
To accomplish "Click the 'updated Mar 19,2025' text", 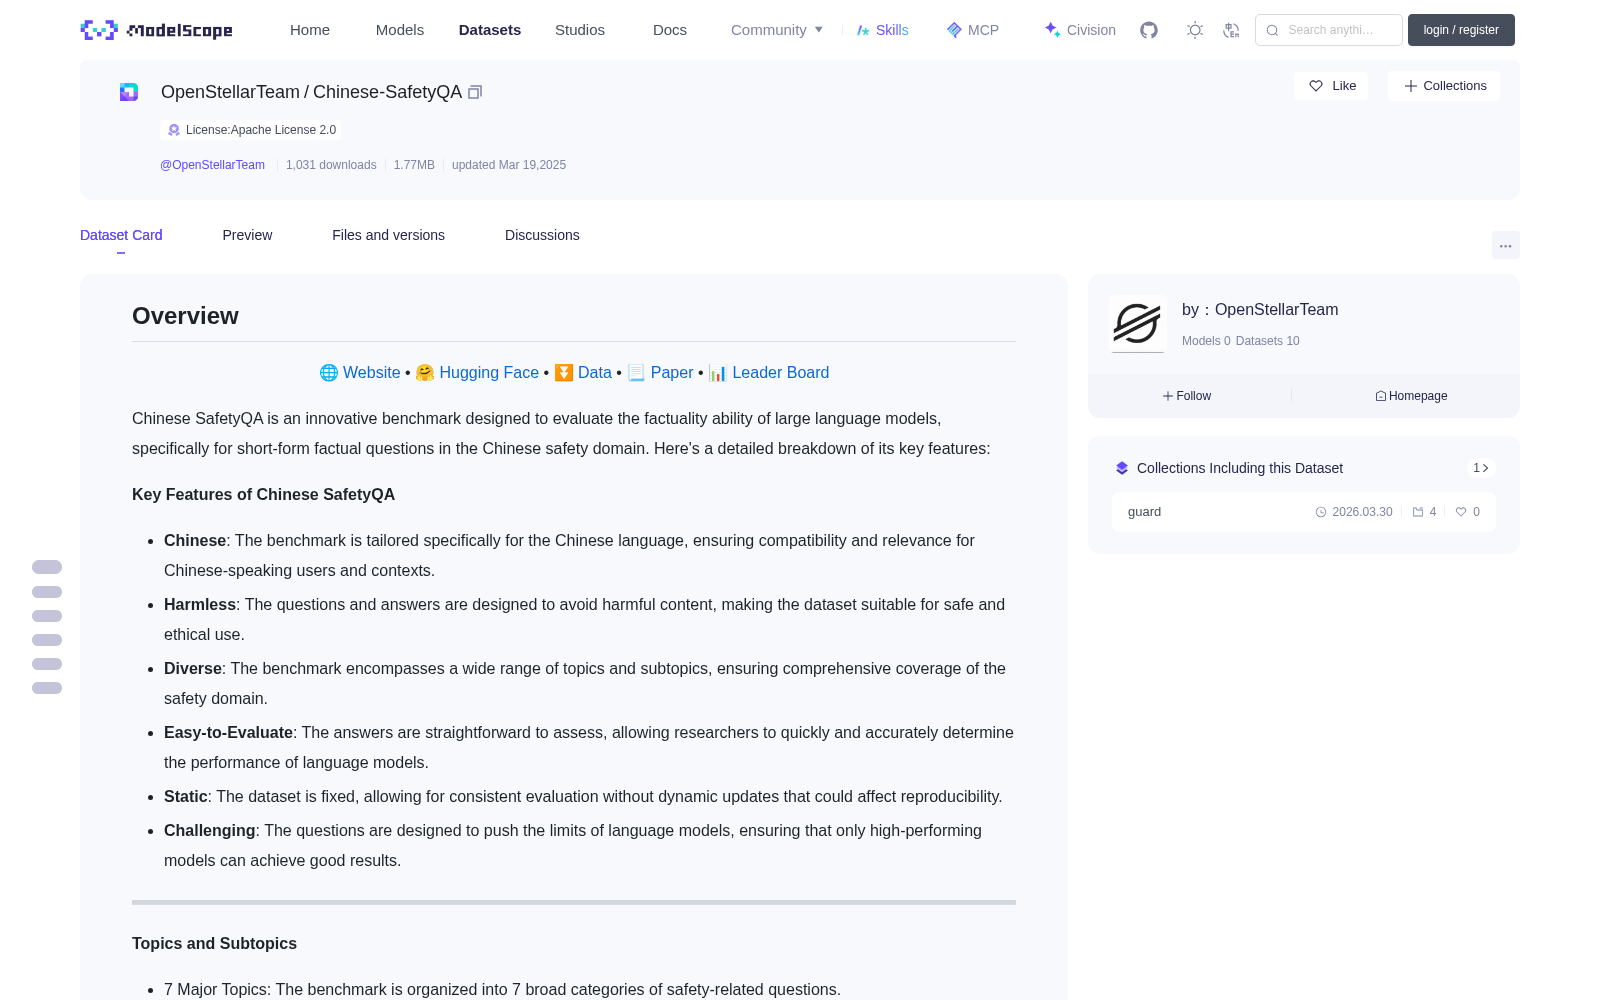I will tap(509, 165).
